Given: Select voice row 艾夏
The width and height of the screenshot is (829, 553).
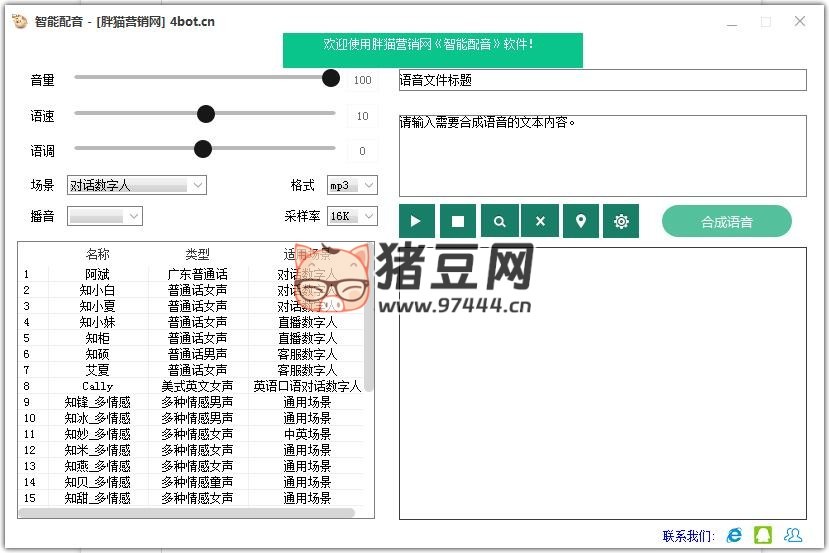Looking at the screenshot, I should coord(191,370).
